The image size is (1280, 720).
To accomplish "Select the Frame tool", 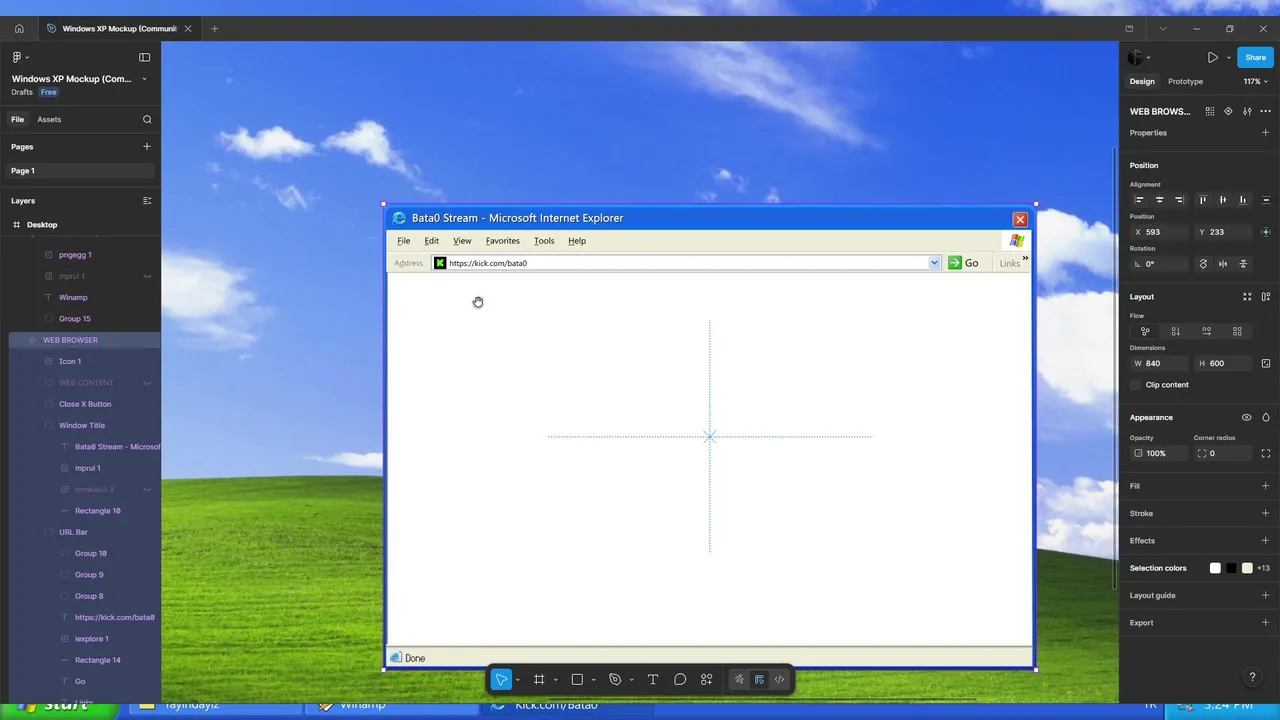I will pyautogui.click(x=539, y=680).
